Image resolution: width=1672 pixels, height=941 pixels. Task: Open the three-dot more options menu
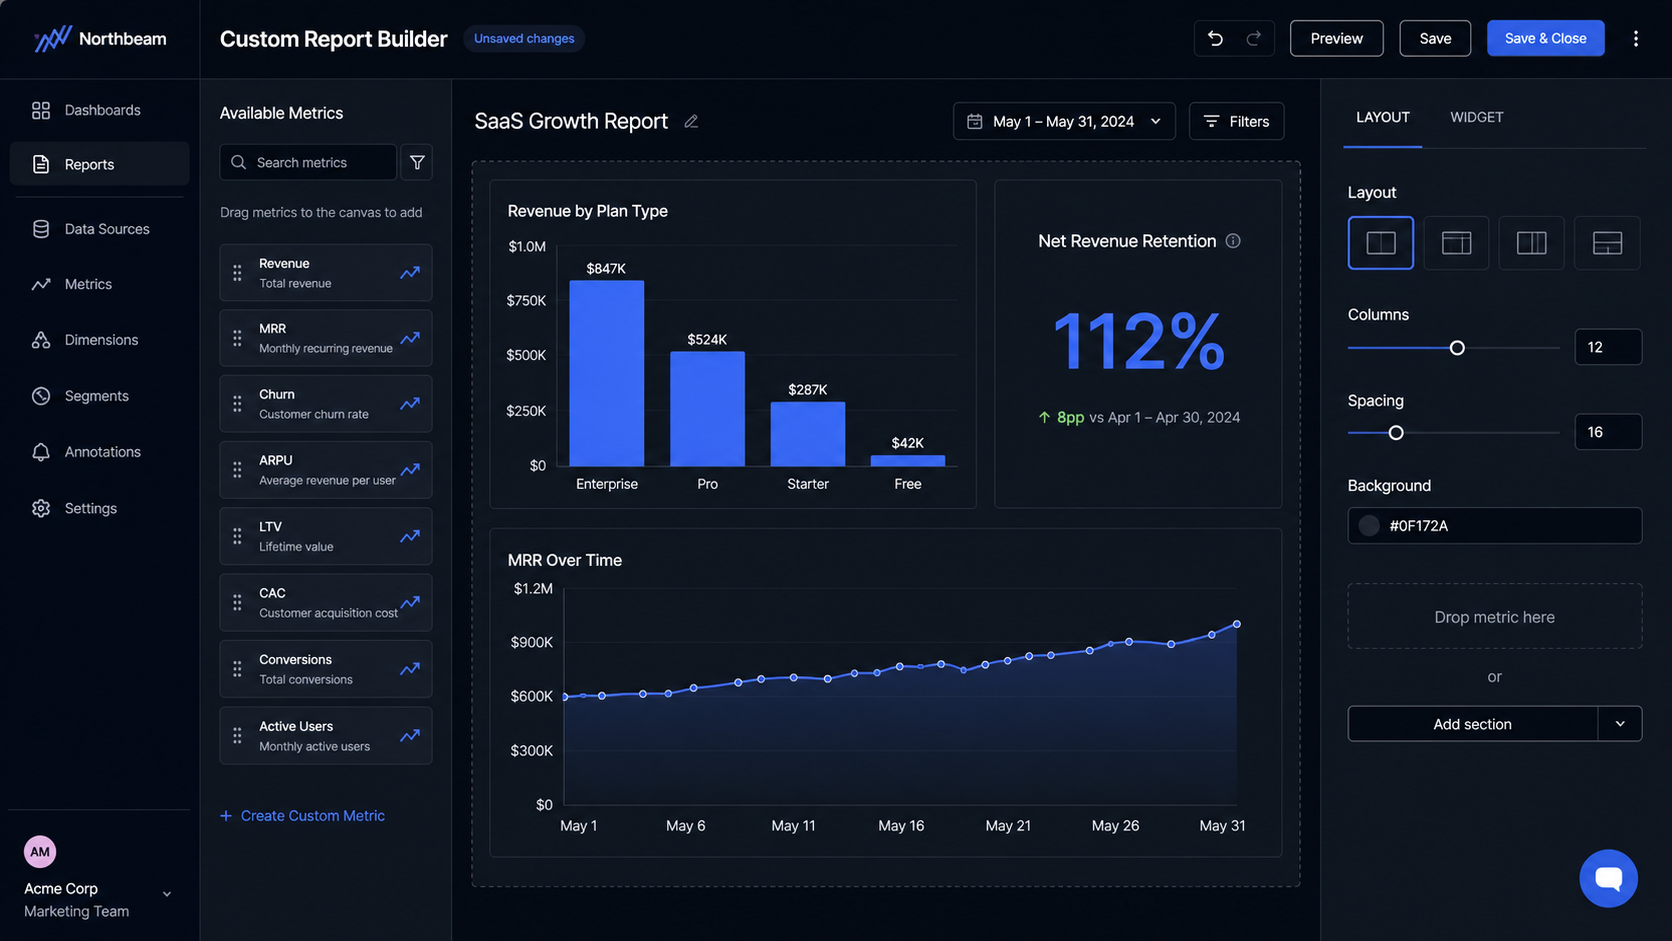coord(1636,38)
